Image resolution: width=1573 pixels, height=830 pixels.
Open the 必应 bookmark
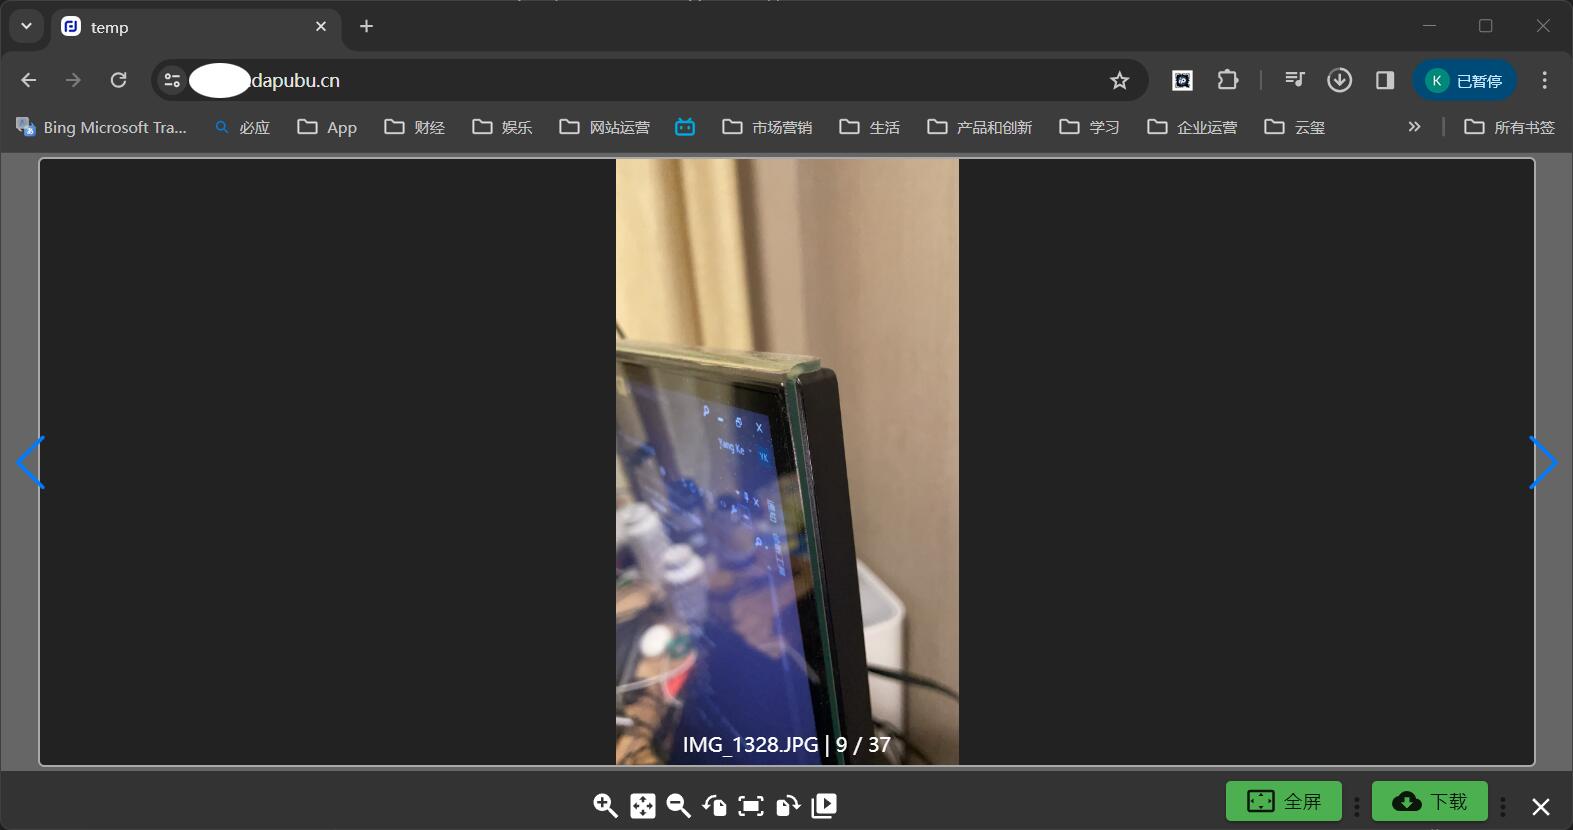243,127
